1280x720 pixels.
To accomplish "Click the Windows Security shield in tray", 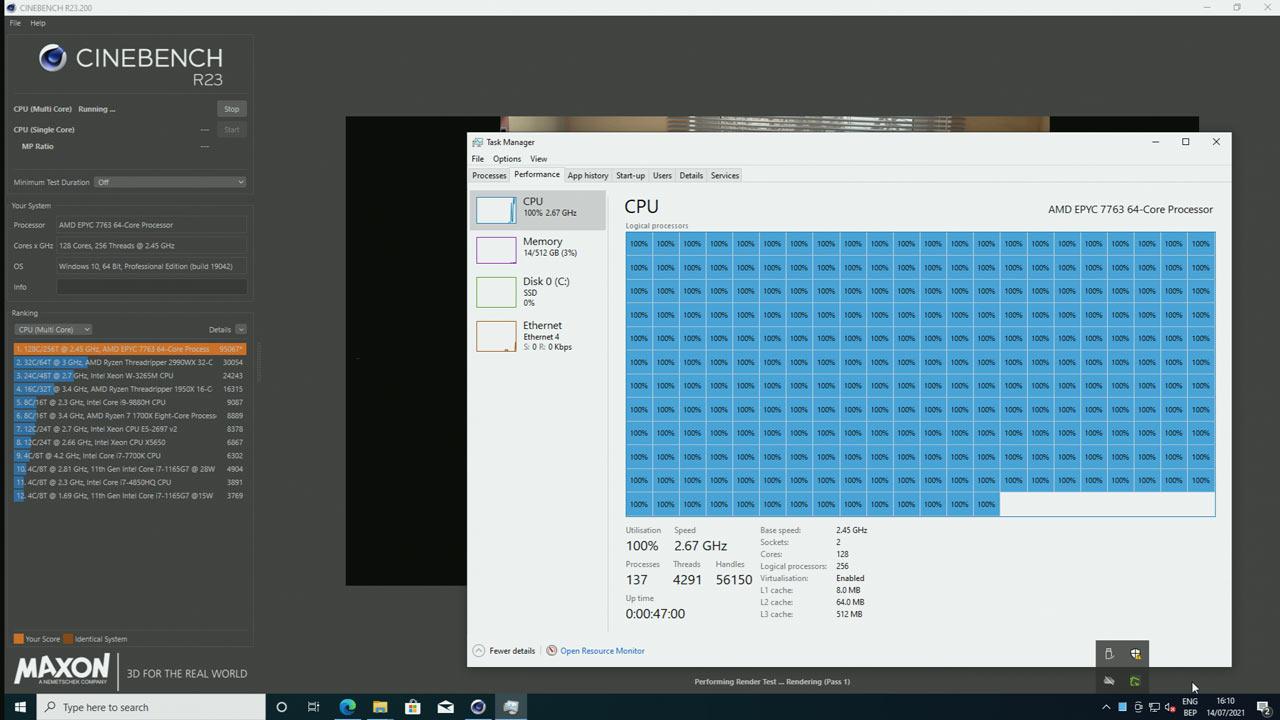I will (1136, 654).
